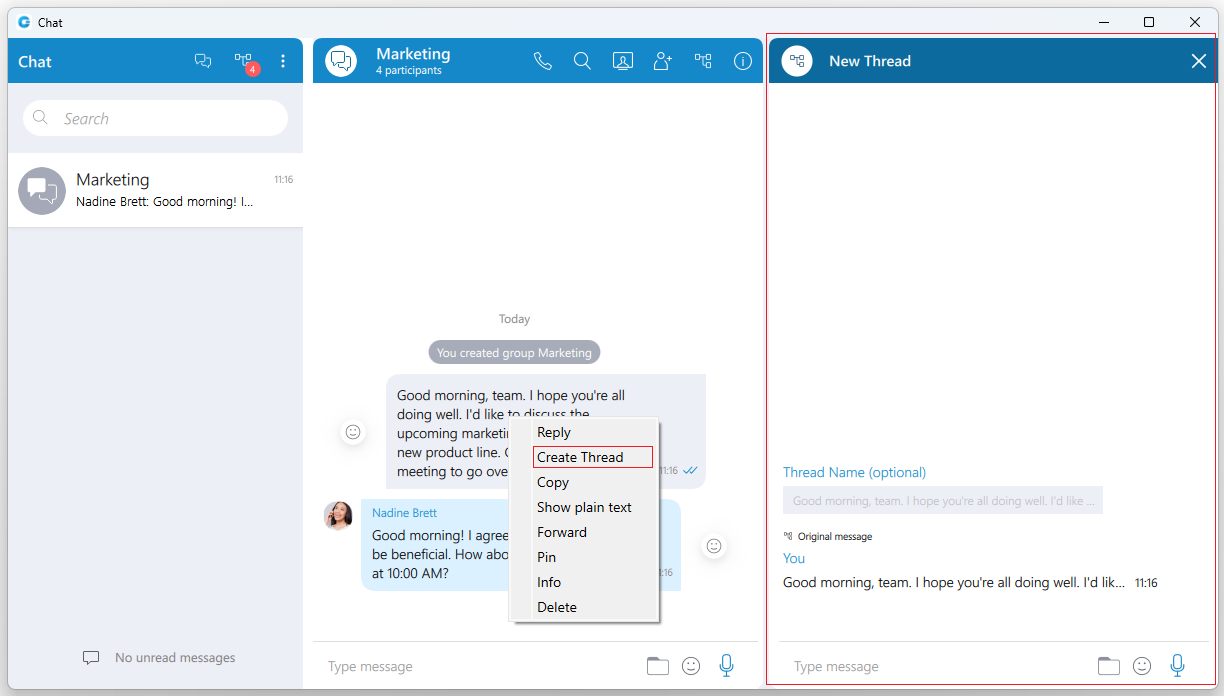The height and width of the screenshot is (696, 1224).
Task: Select the Marketing conversation in chat list
Action: [155, 190]
